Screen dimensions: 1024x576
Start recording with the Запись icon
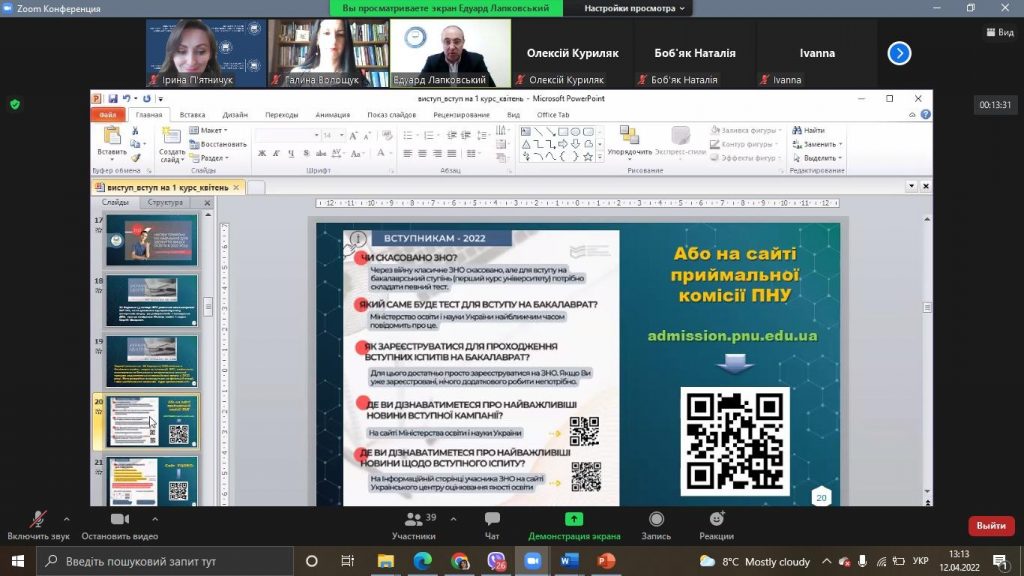coord(656,519)
